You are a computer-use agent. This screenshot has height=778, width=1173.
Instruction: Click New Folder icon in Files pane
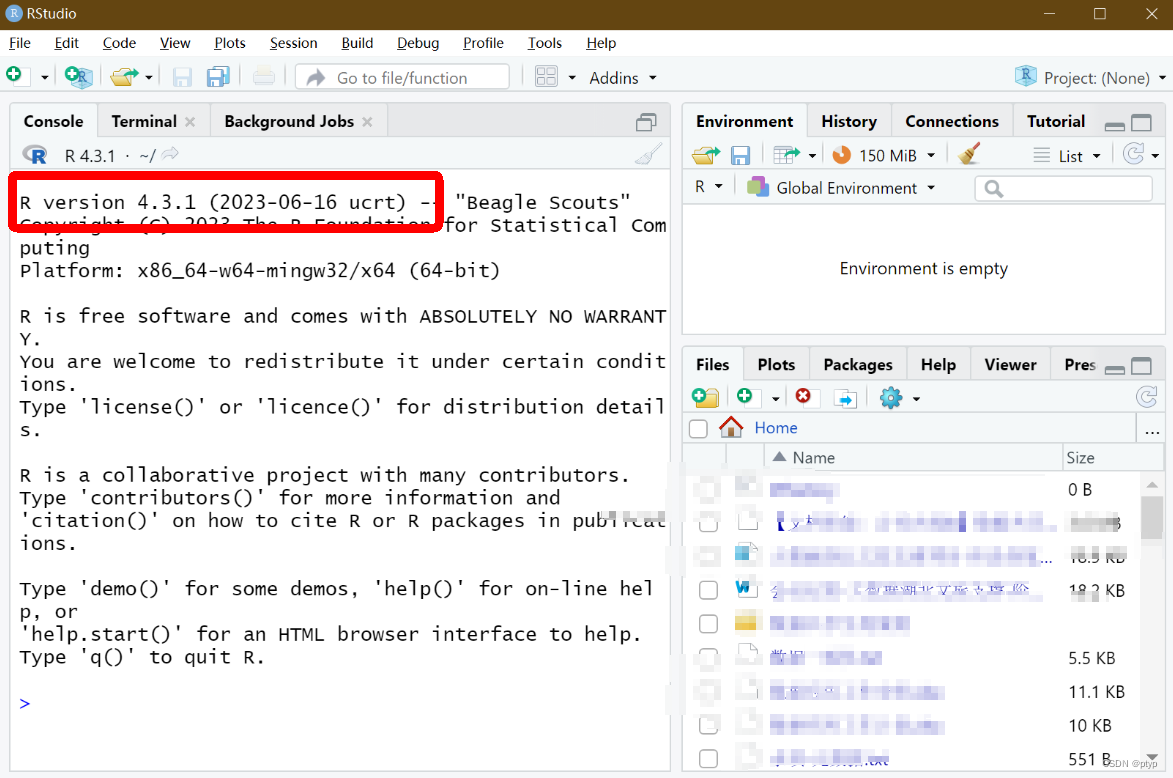(x=705, y=397)
